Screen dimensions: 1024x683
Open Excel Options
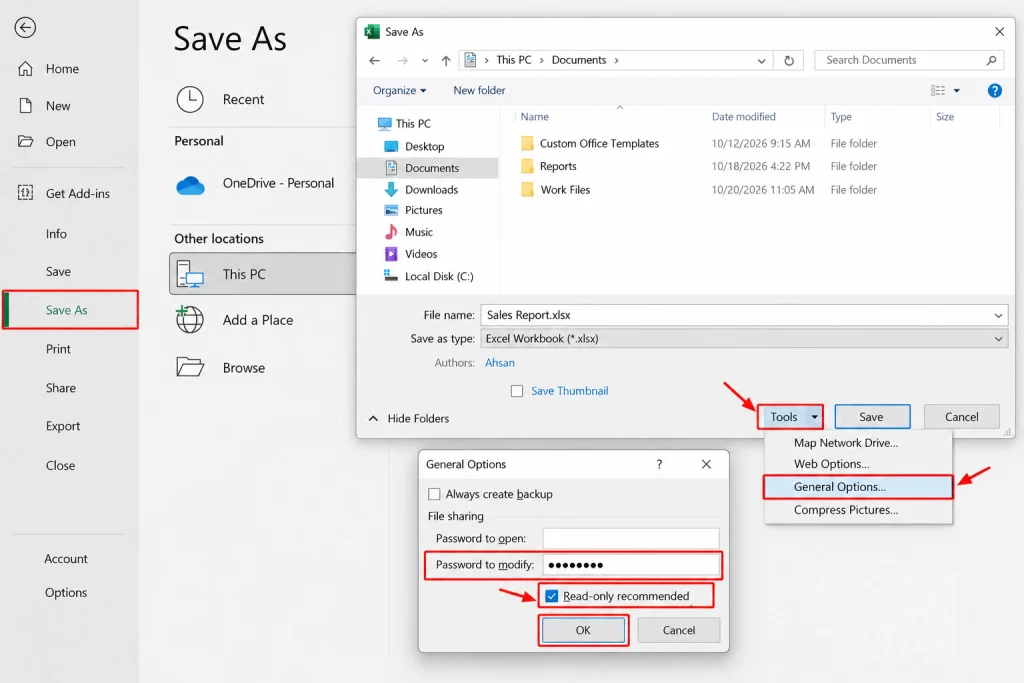[x=65, y=592]
